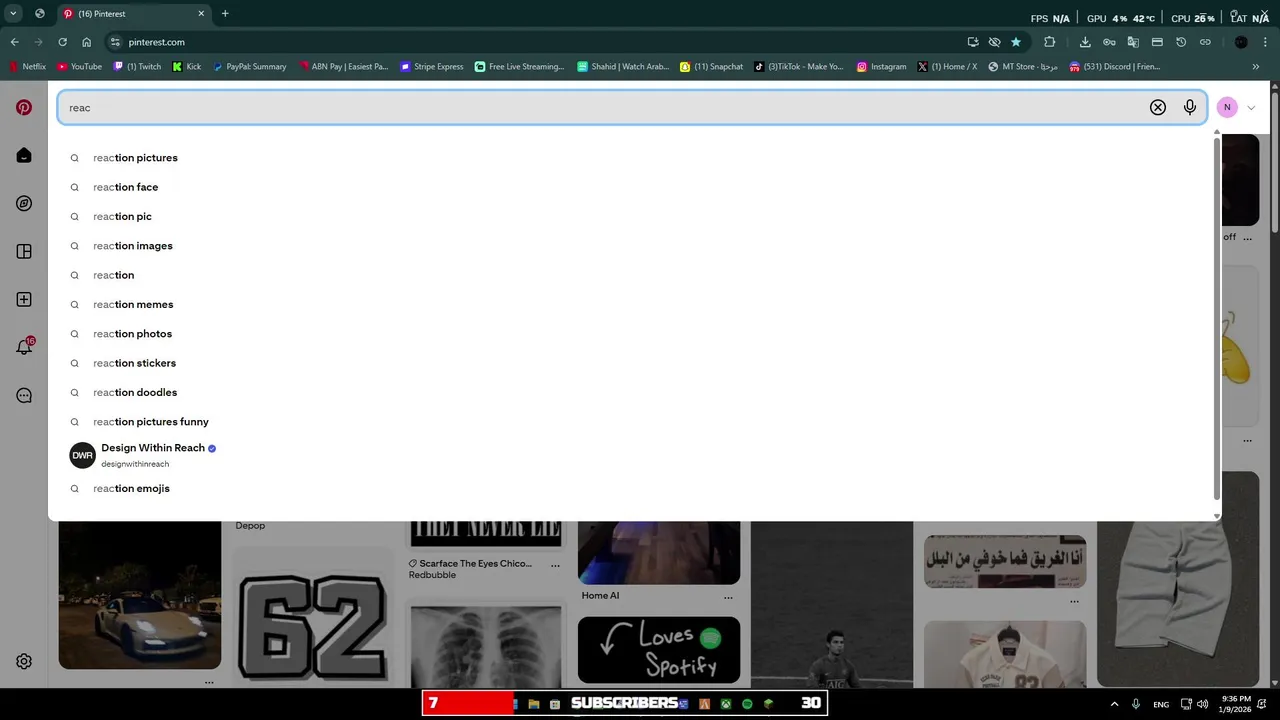View site information icon next to pinterest.com

115,42
